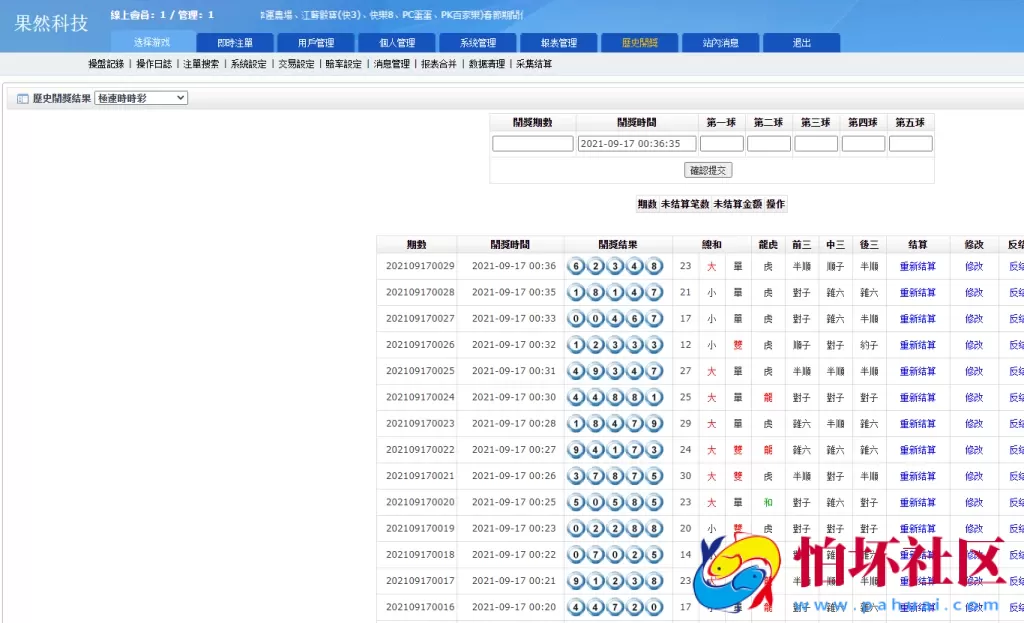Open the 個人管理 menu
1024x623 pixels.
tap(396, 42)
